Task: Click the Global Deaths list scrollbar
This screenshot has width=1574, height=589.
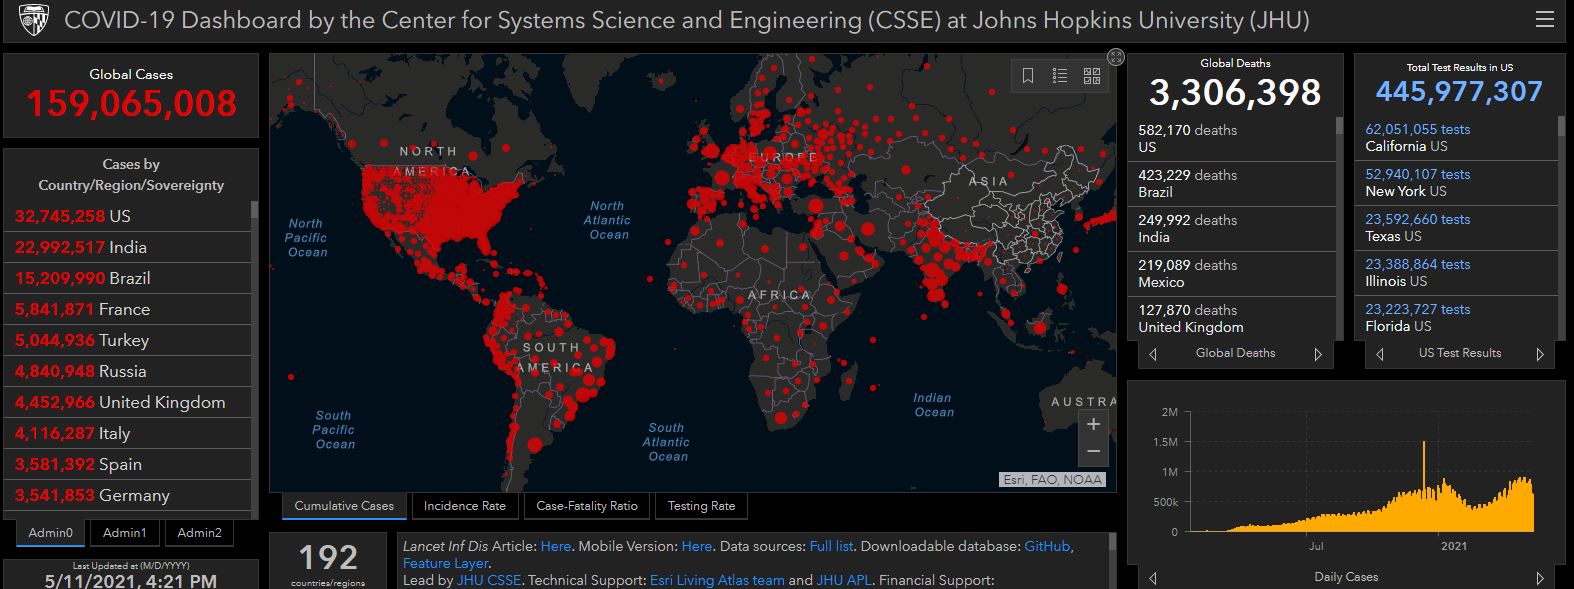Action: click(x=1340, y=200)
